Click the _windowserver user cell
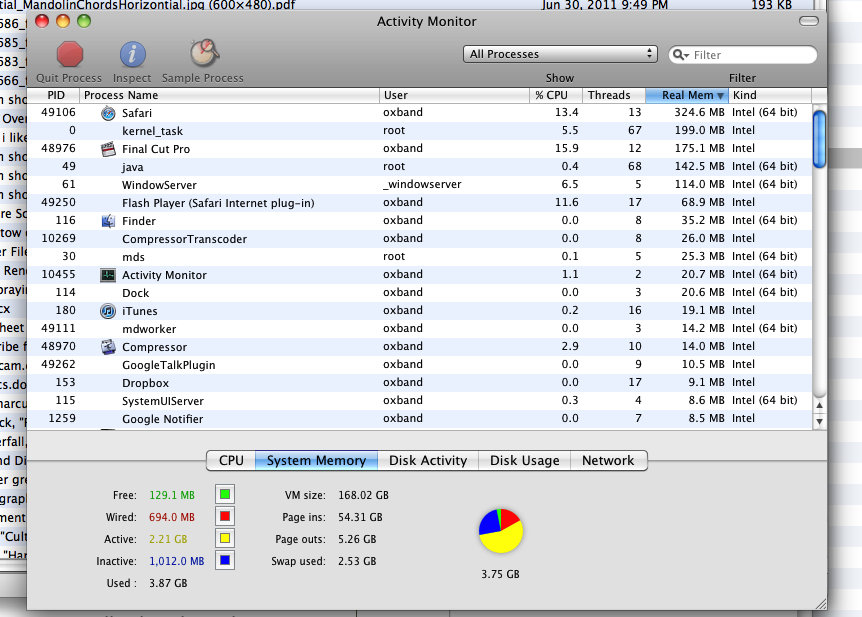The image size is (862, 617). (x=422, y=184)
